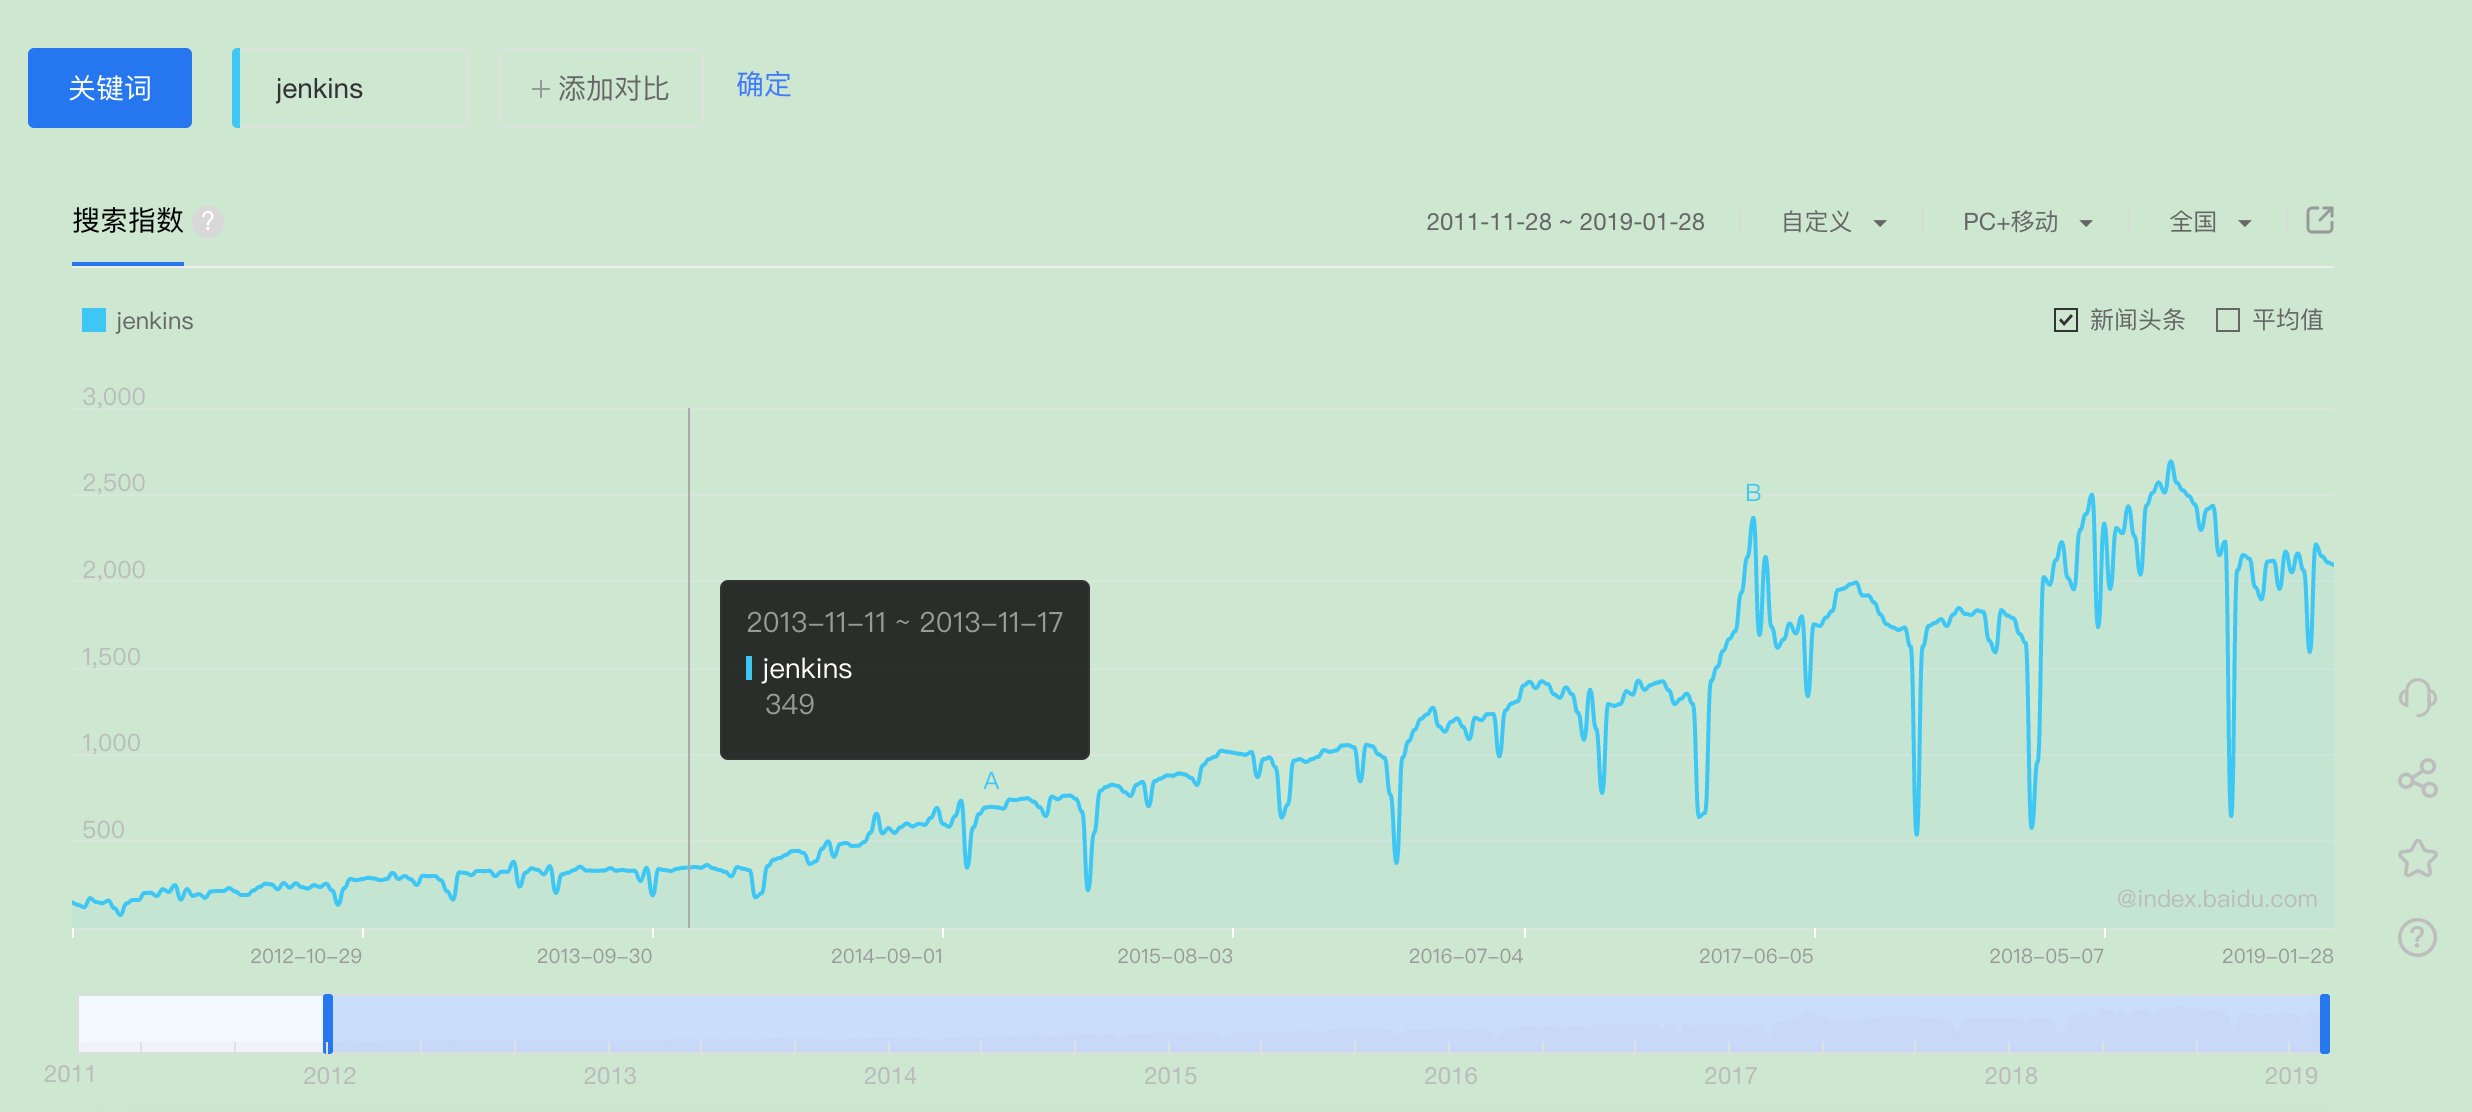Viewport: 2472px width, 1112px height.
Task: Click news marker A on chart
Action: 991,780
